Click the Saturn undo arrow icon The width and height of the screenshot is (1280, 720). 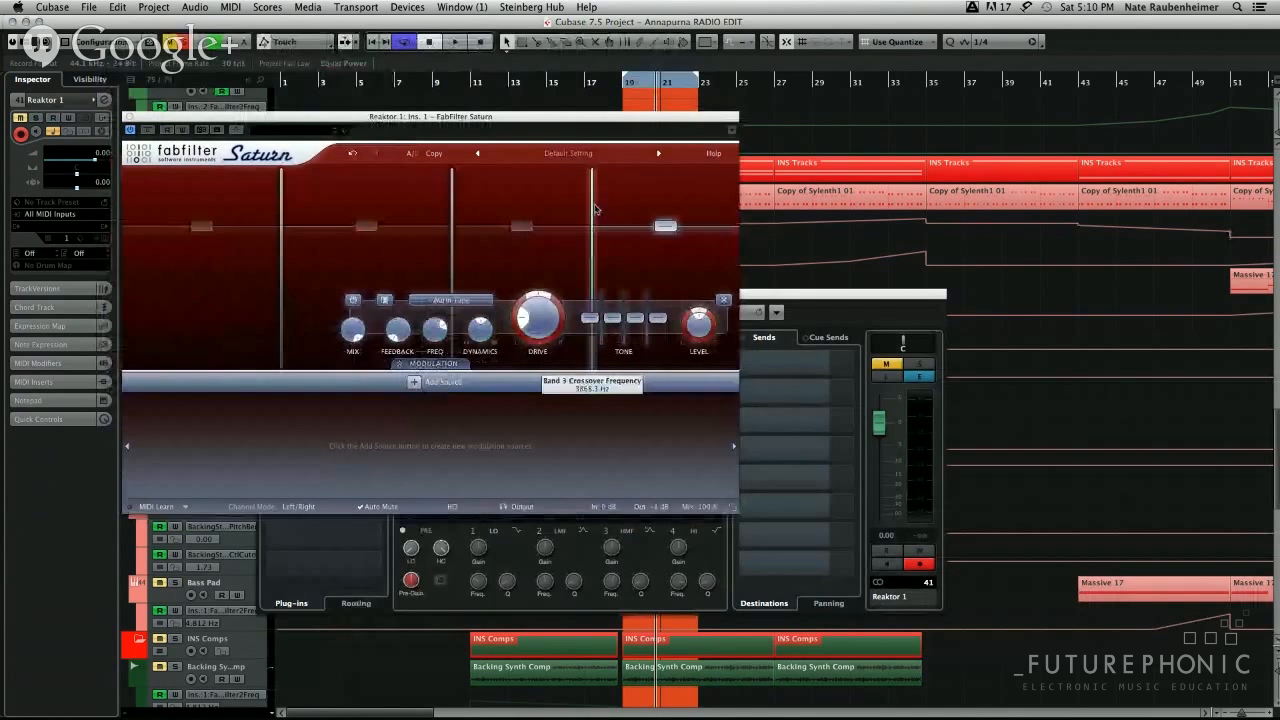(x=352, y=153)
